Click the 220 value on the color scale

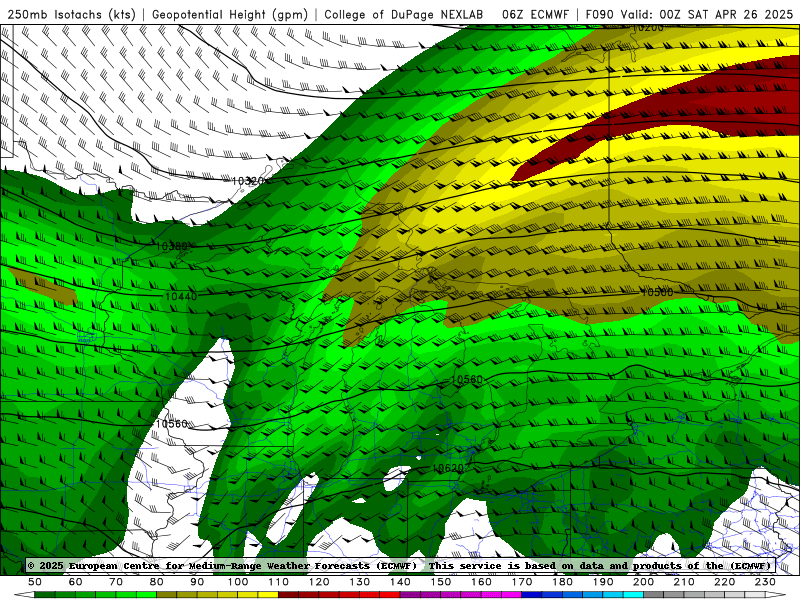[x=724, y=582]
